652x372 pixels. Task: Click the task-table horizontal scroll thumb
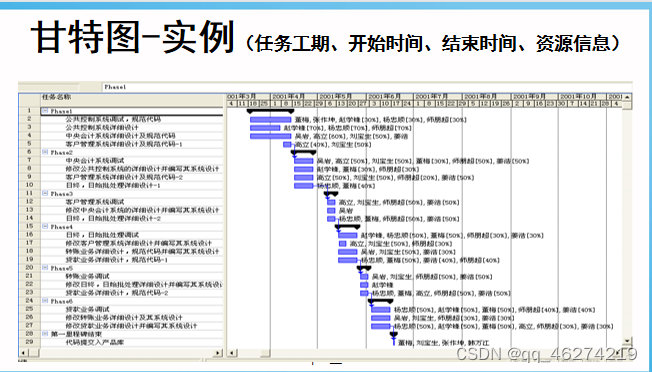[x=34, y=353]
